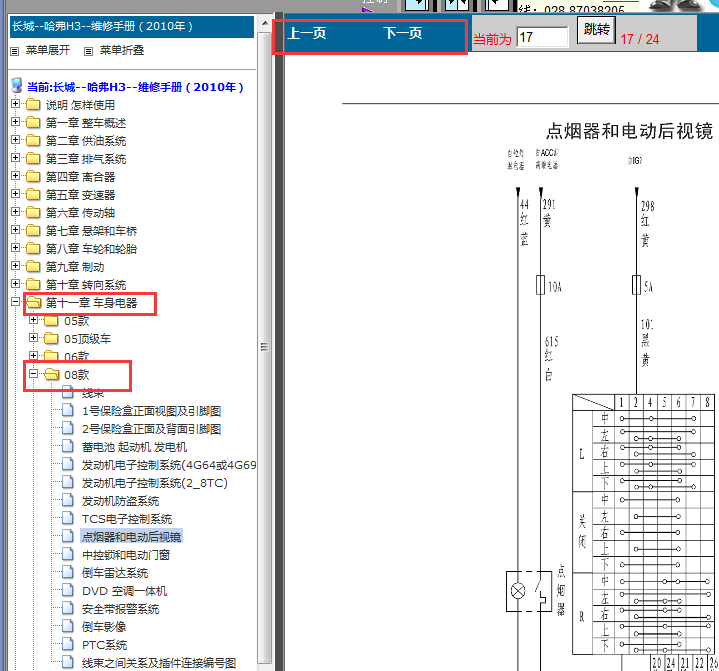Select 第八章 车轮和轮胎 in tree
The height and width of the screenshot is (671, 719).
tap(91, 249)
